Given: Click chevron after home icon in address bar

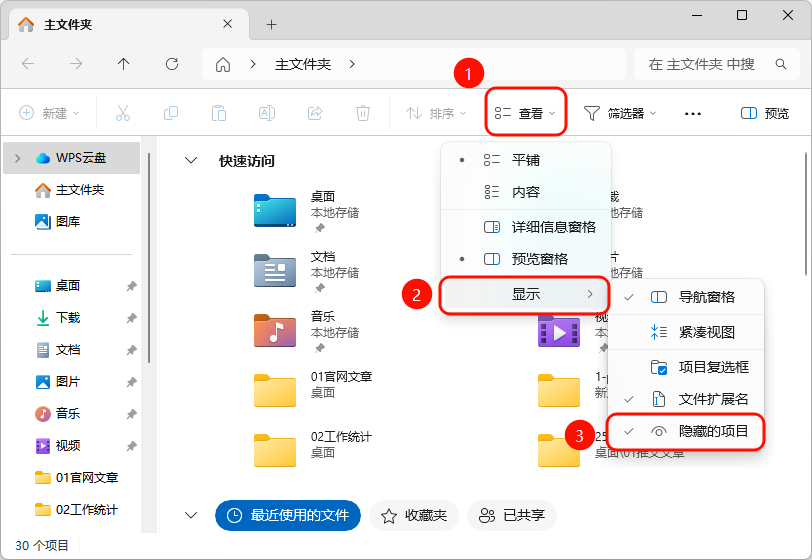Looking at the screenshot, I should [x=253, y=64].
